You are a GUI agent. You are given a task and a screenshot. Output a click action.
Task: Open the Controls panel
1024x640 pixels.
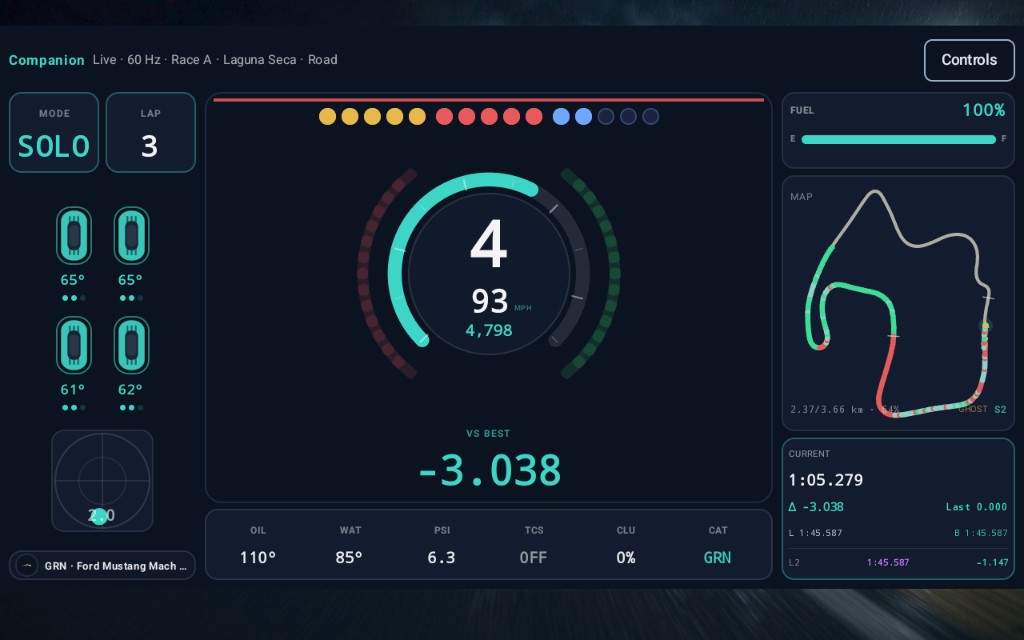[969, 60]
